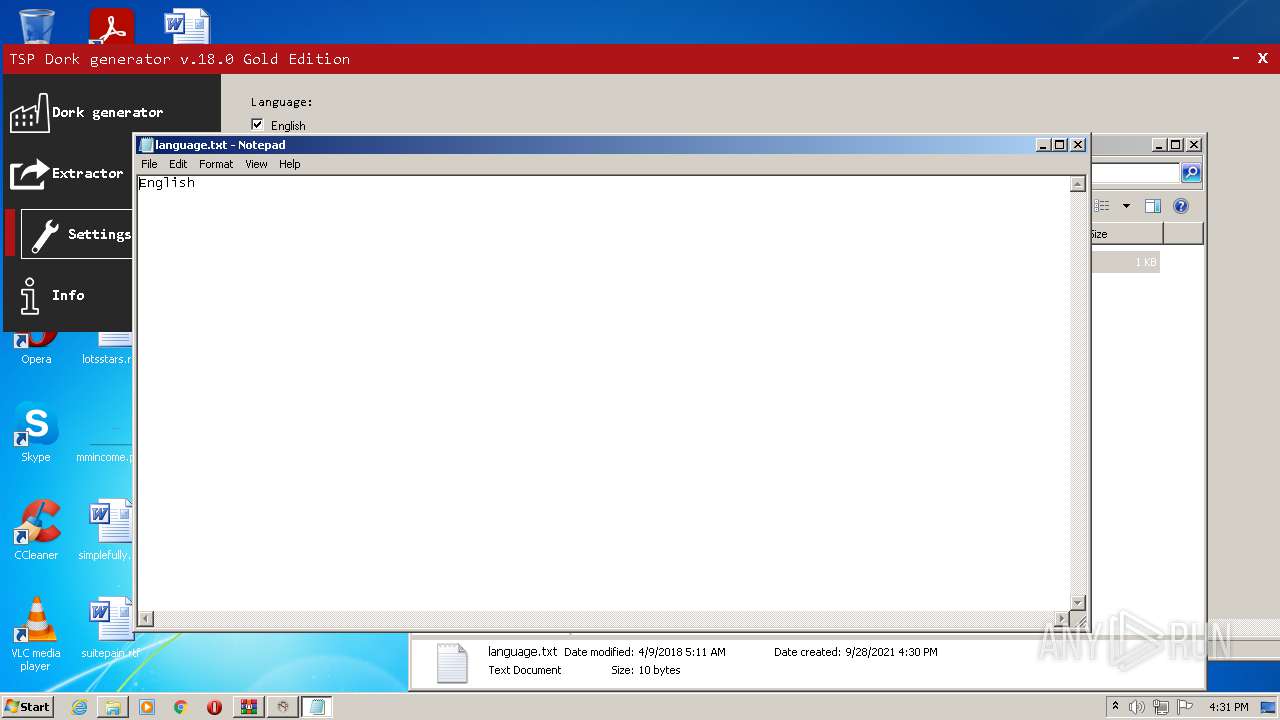Viewport: 1280px width, 720px height.
Task: Open the File menu in Notepad
Action: coord(148,164)
